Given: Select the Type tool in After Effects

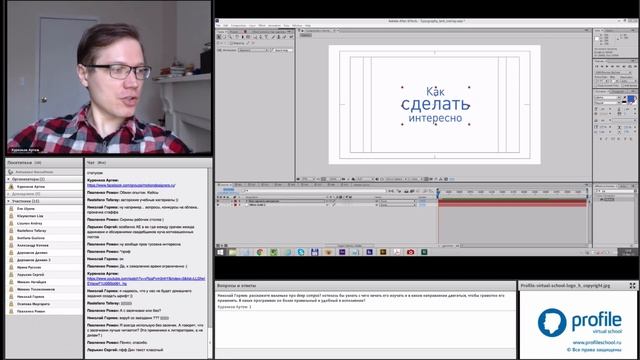Looking at the screenshot, I should tap(266, 37).
